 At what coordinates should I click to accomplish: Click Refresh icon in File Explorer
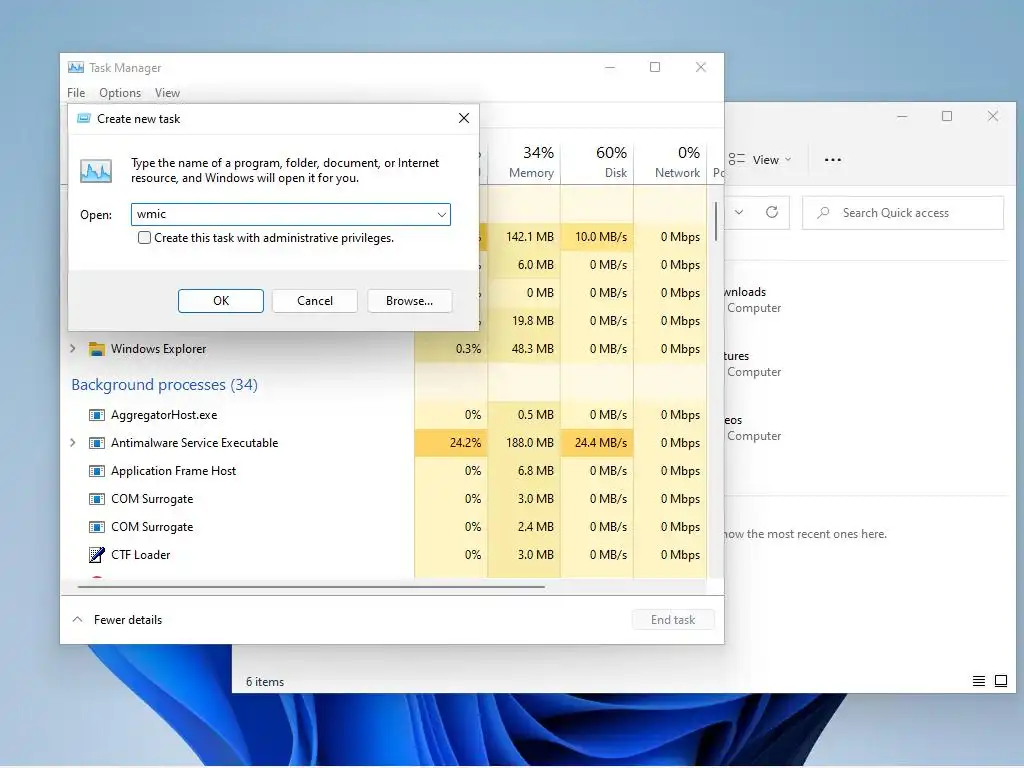(772, 212)
